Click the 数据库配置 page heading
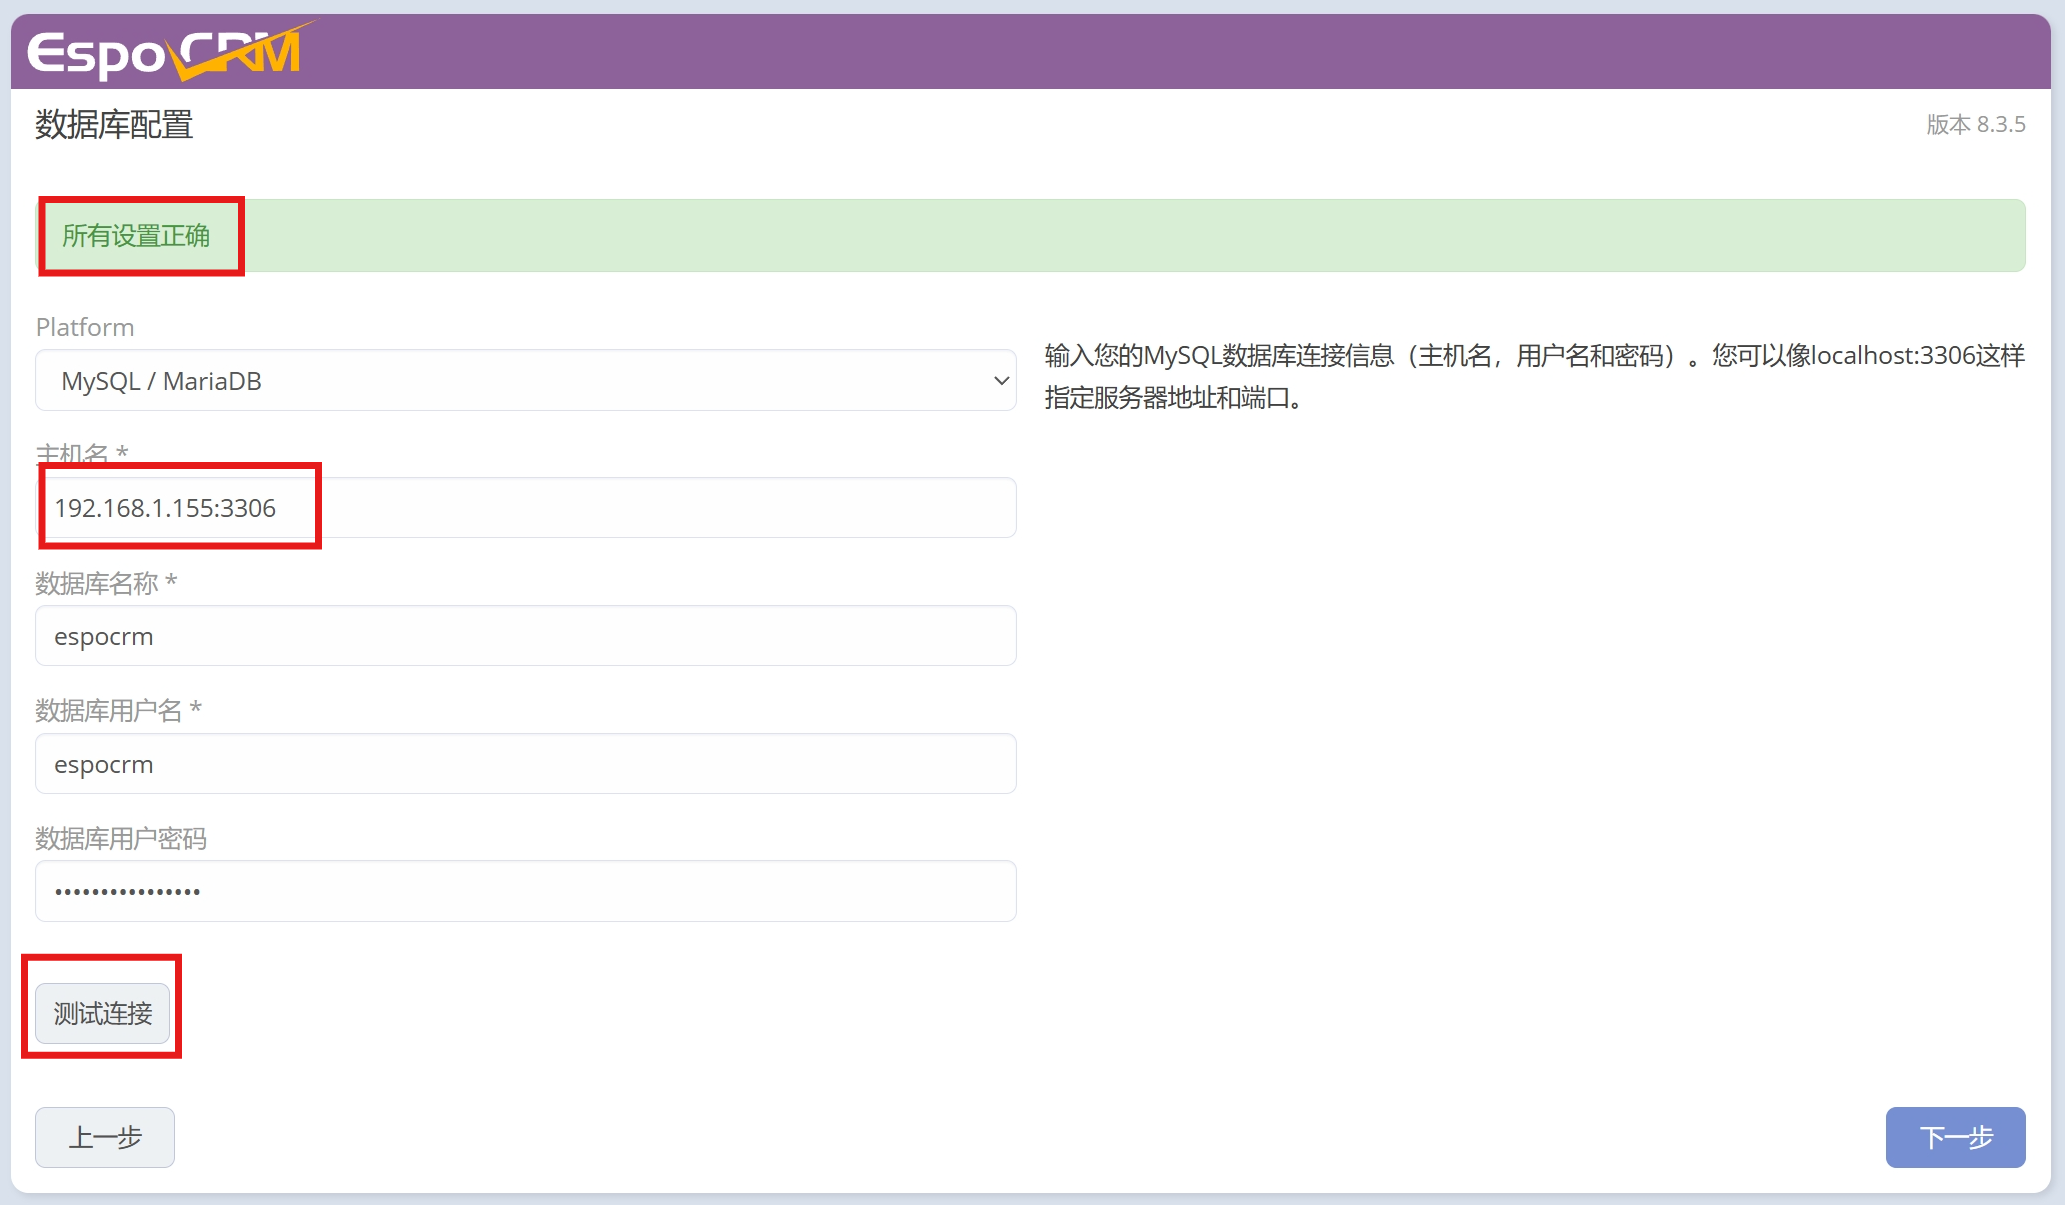 114,125
